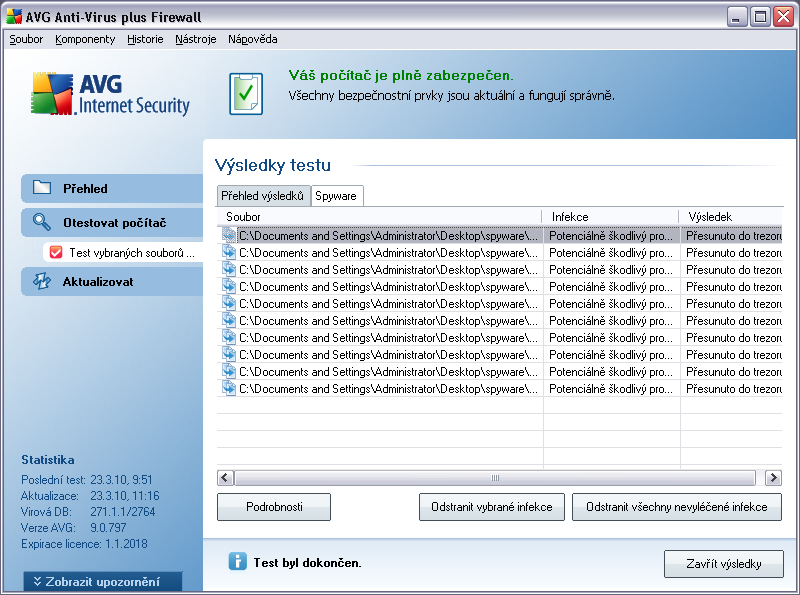Sort by the Výsledek column header
This screenshot has height=595, width=800.
coord(731,217)
